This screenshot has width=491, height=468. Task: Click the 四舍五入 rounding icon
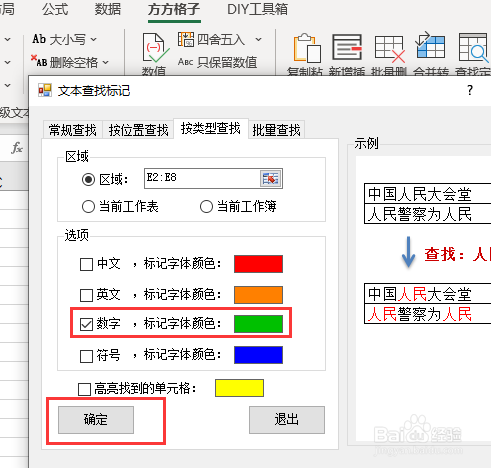186,40
